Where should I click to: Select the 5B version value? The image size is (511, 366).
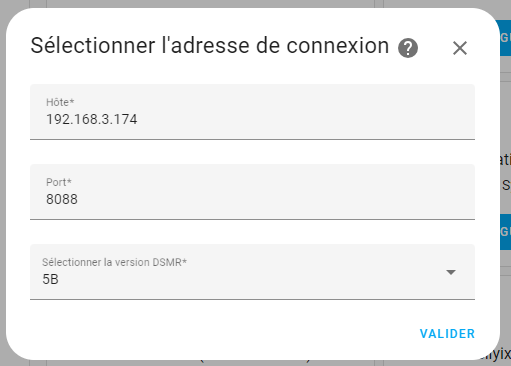click(50, 279)
